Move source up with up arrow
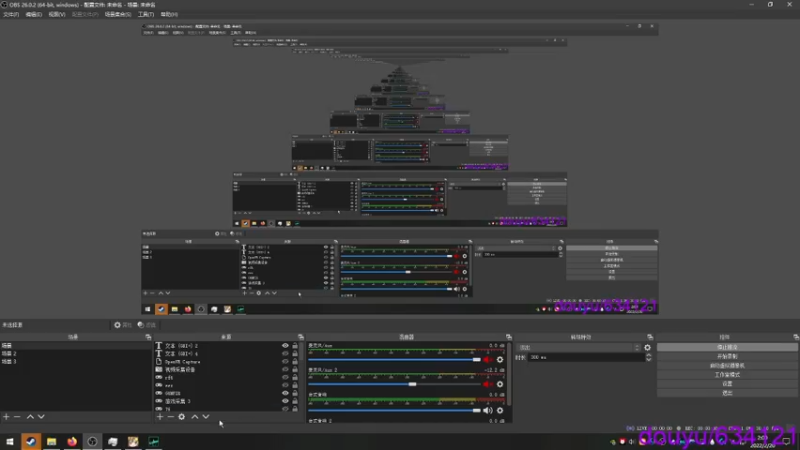 195,417
